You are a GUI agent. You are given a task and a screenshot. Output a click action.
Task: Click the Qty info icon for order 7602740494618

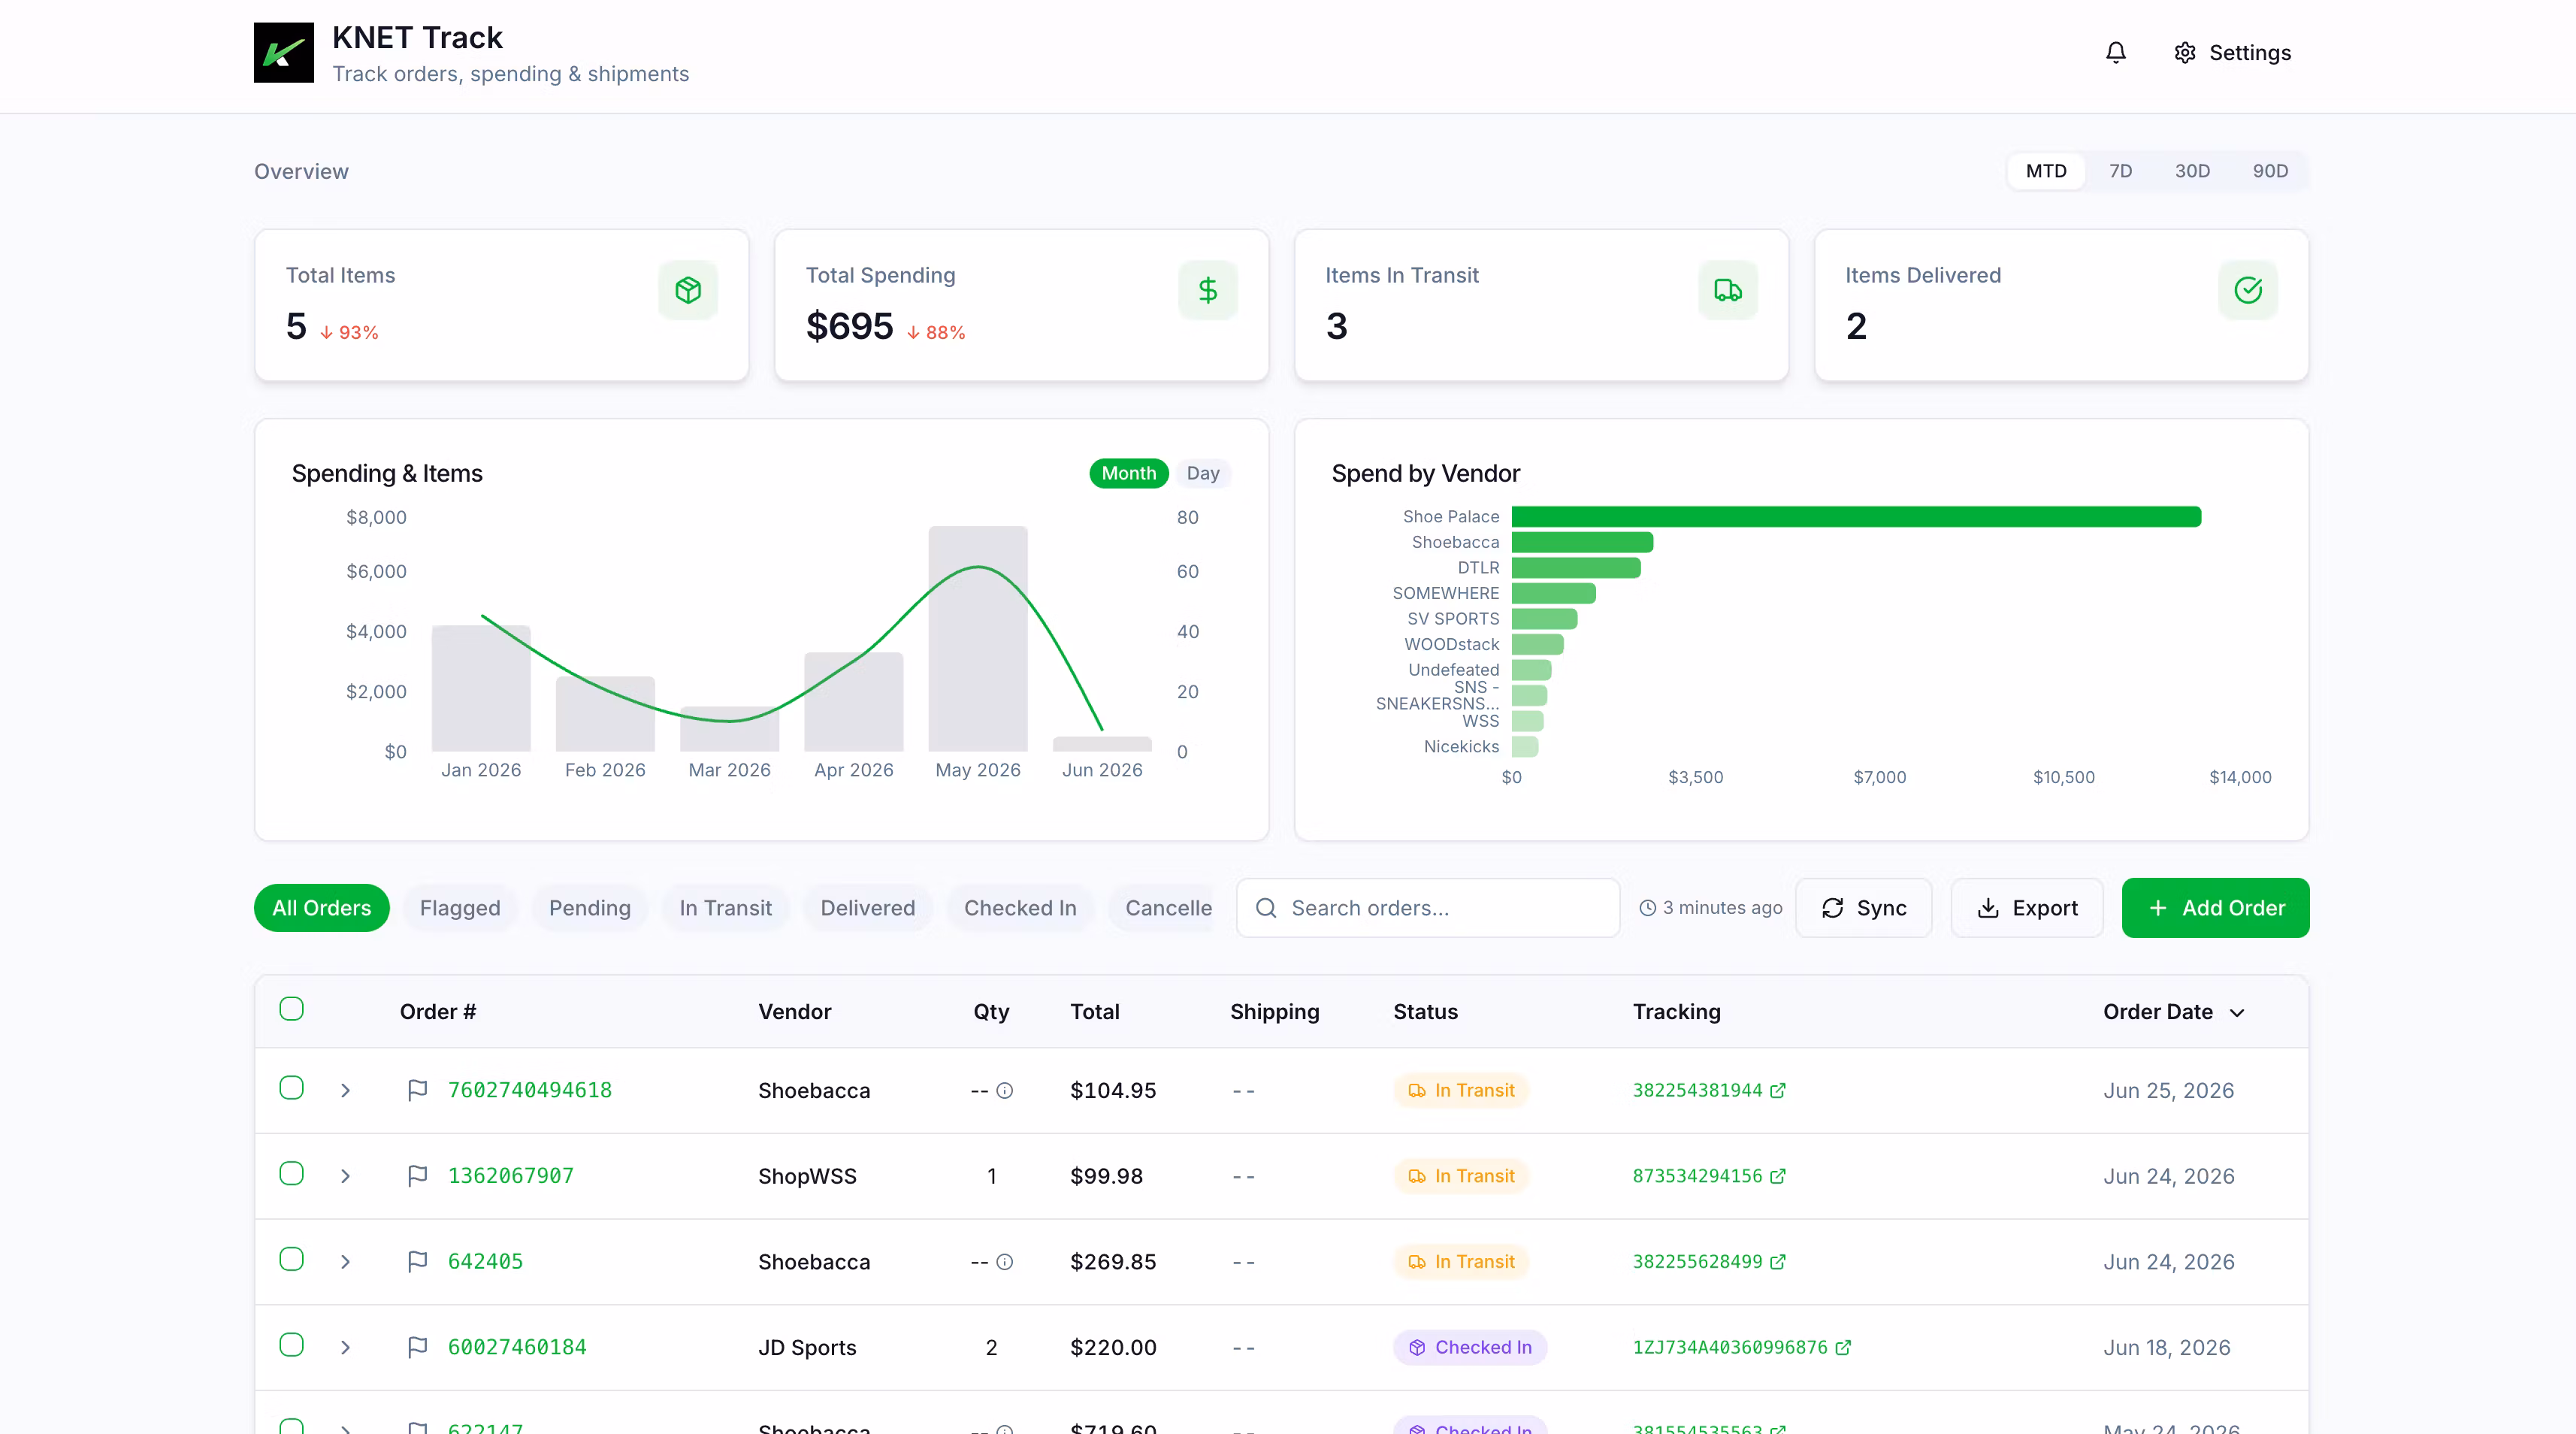[1005, 1090]
